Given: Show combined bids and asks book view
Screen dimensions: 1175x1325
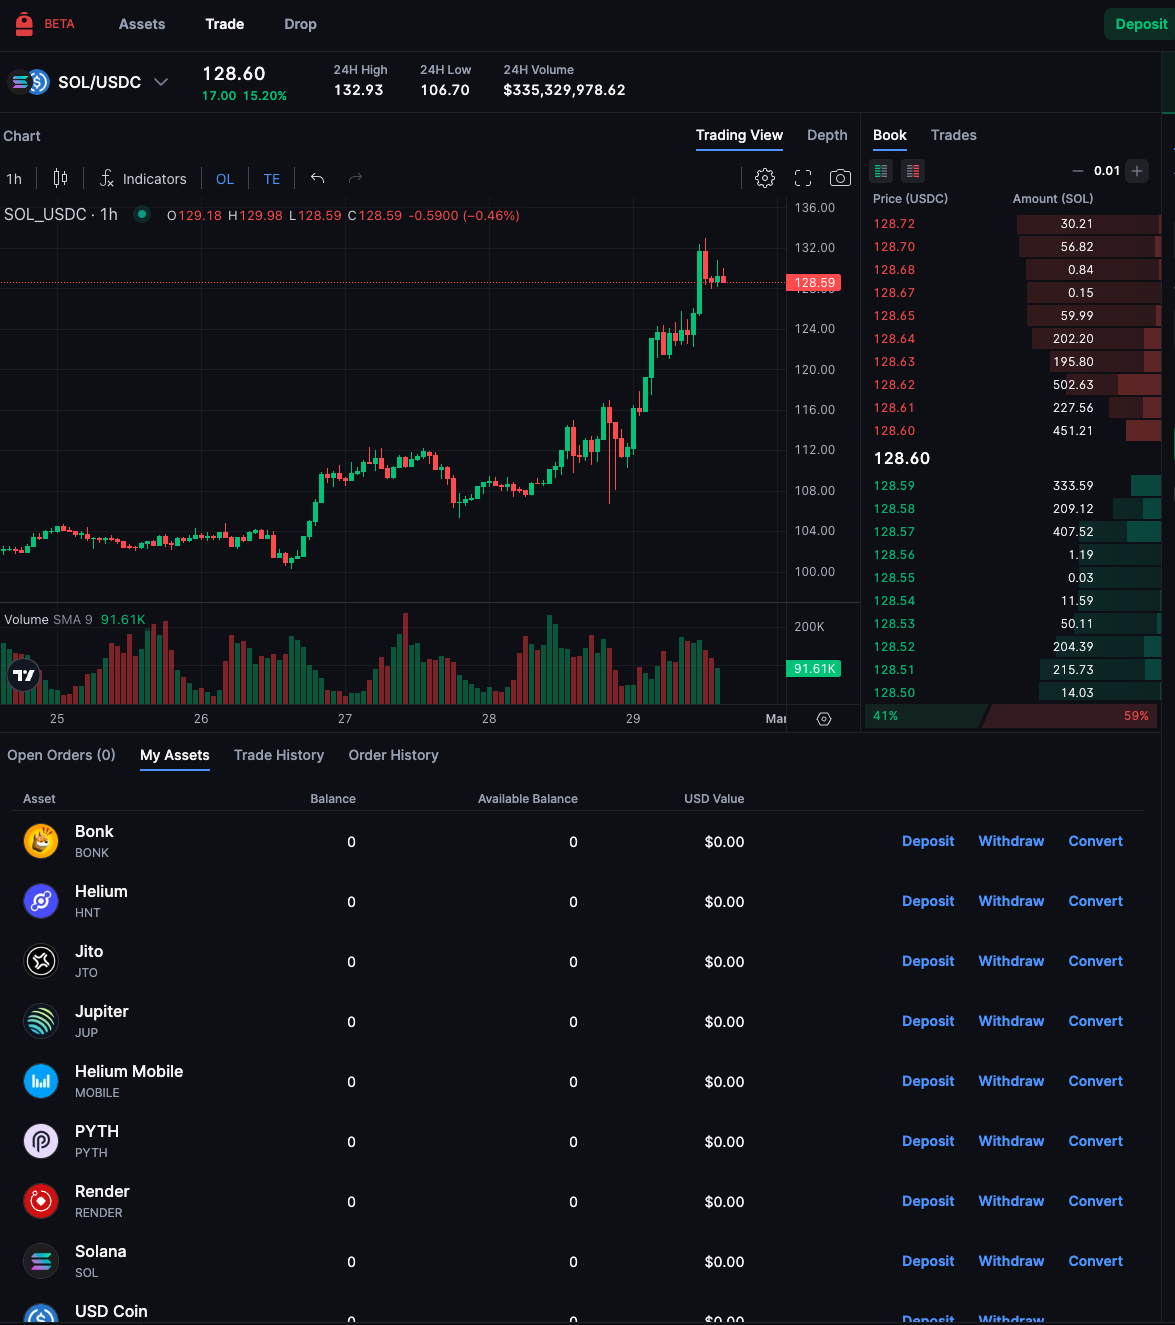Looking at the screenshot, I should point(881,171).
